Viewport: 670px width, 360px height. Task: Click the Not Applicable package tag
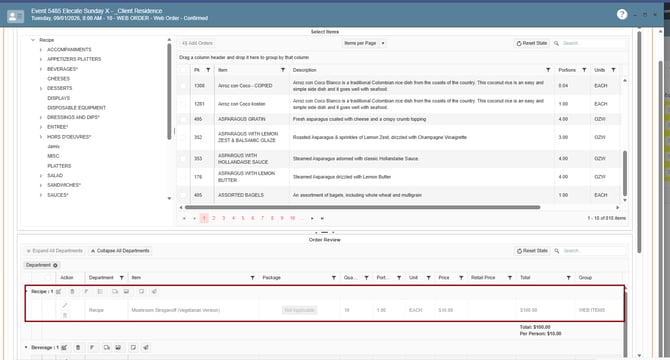(x=299, y=310)
